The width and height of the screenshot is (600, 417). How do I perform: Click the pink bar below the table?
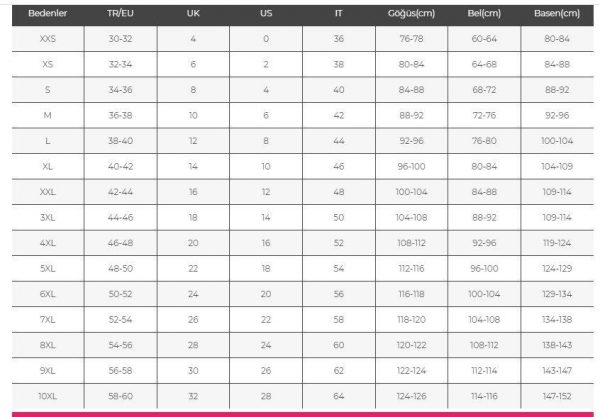coord(303,414)
